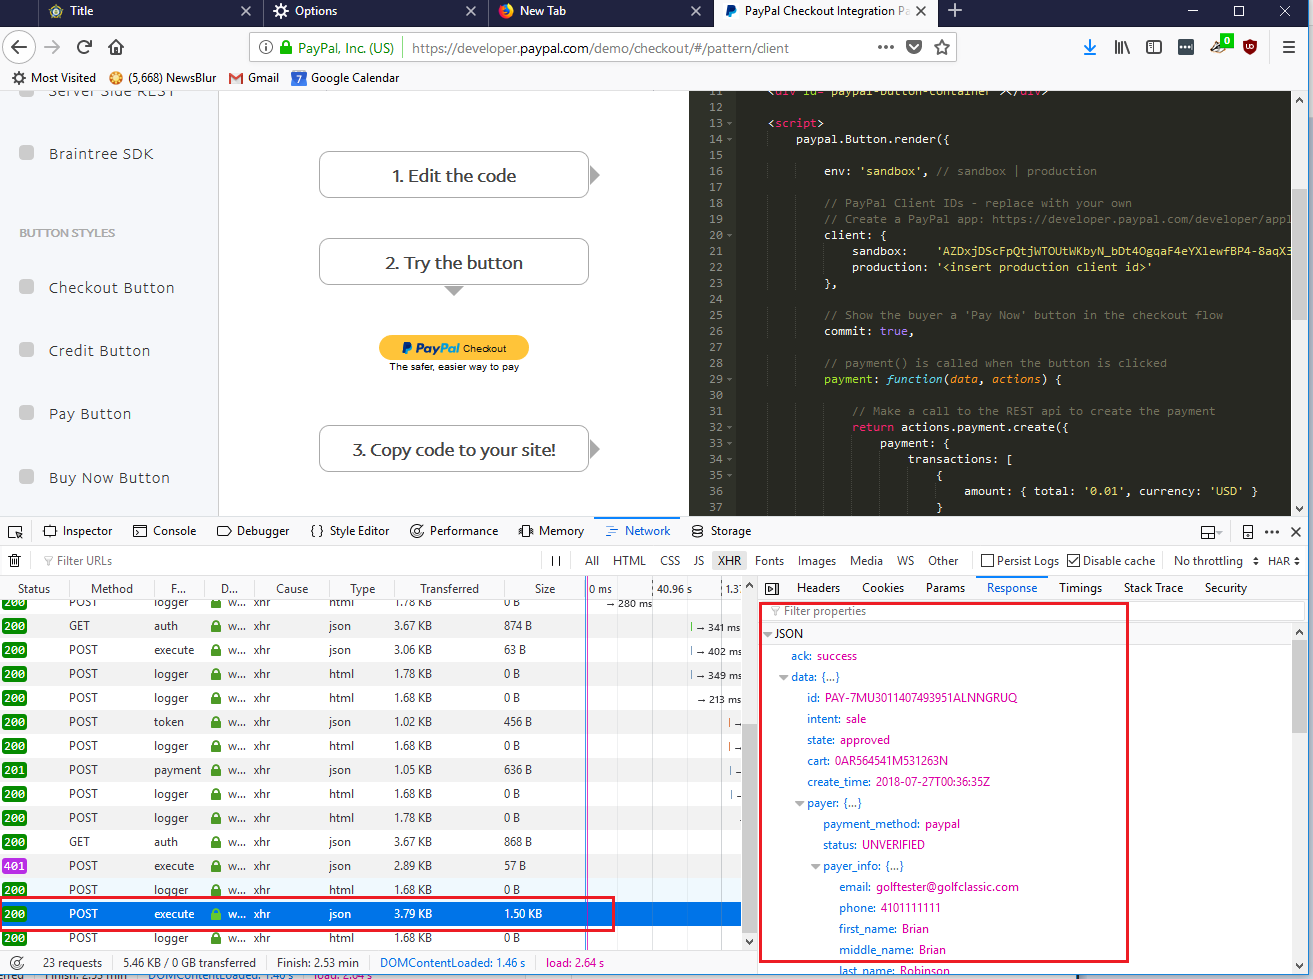Click '3. Copy code to your site!'
This screenshot has width=1313, height=979.
[x=454, y=449]
